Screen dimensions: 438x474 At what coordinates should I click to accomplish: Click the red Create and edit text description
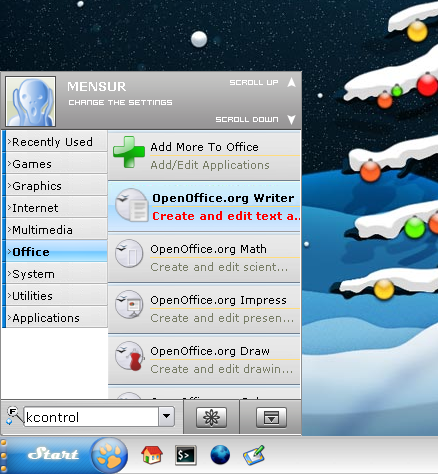(x=226, y=216)
